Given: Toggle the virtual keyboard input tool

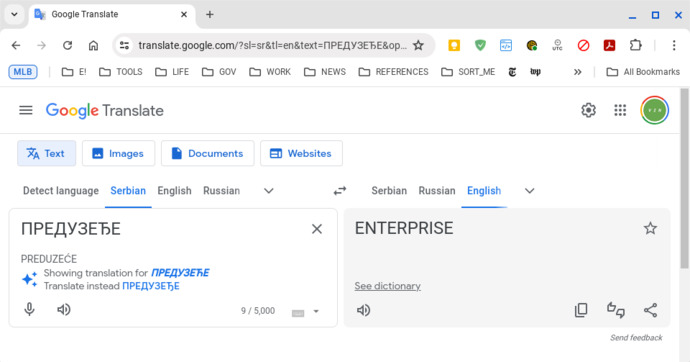Looking at the screenshot, I should tap(298, 313).
